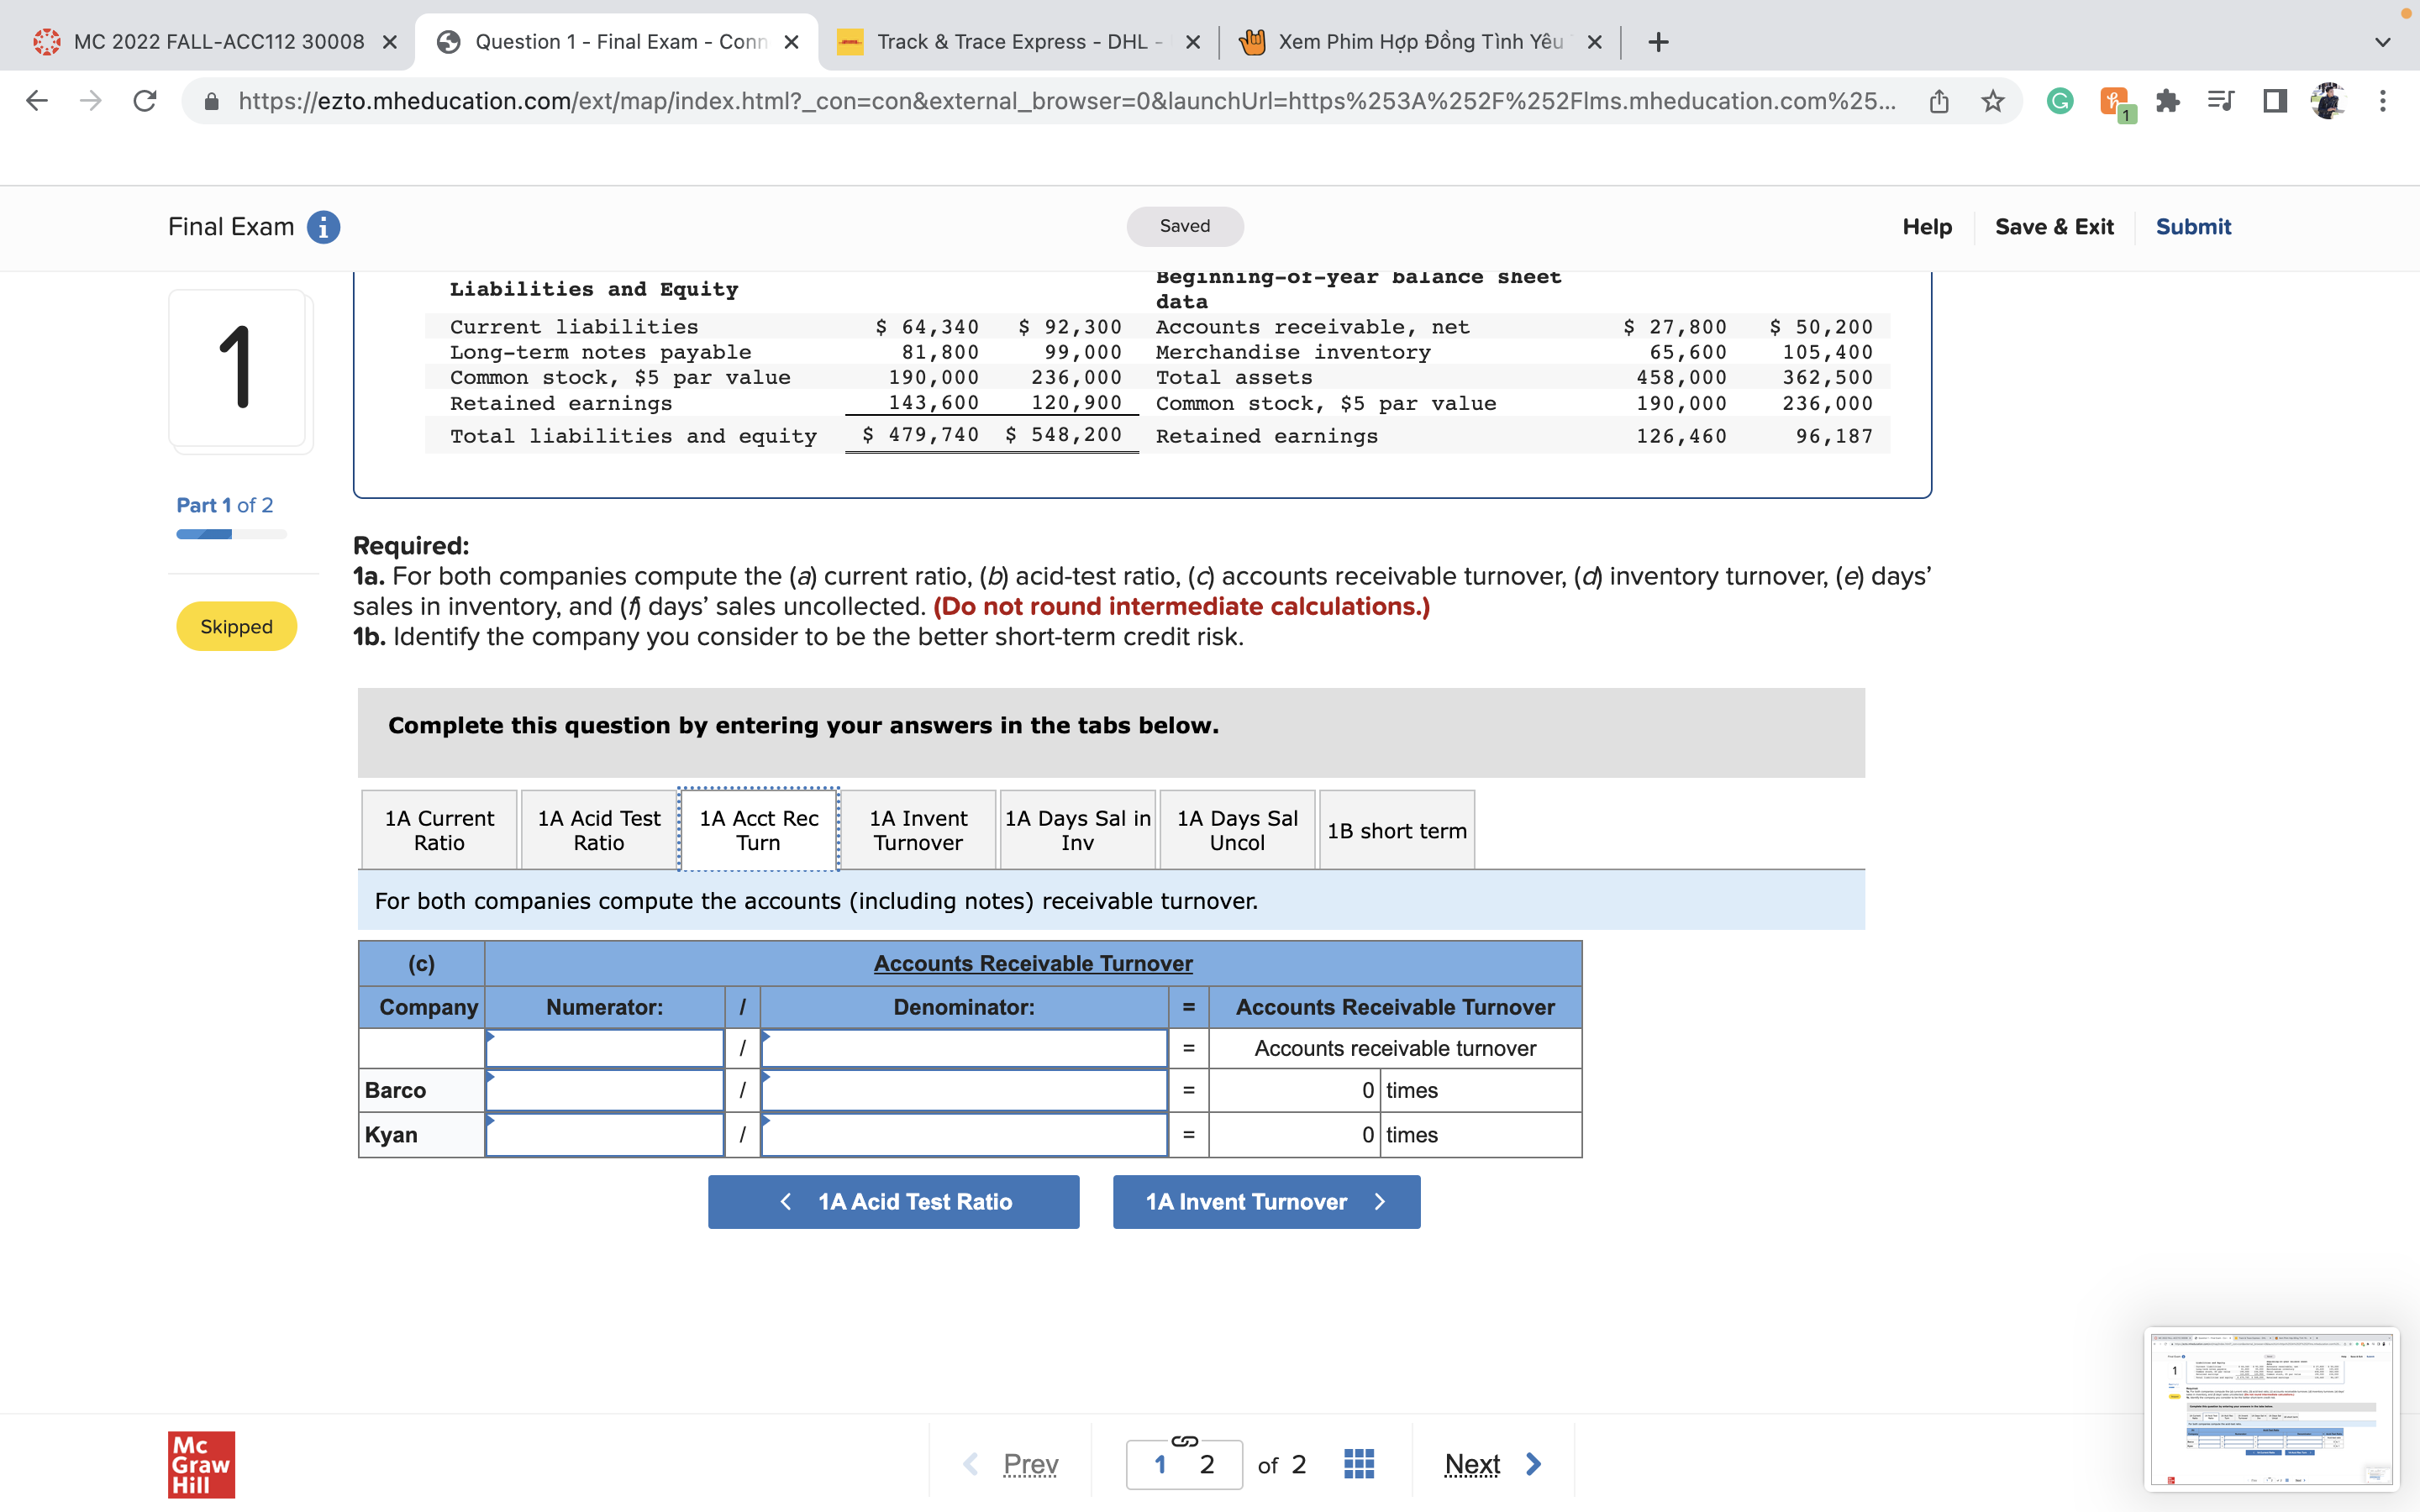
Task: Click the Part 1 of 2 progress bar
Action: (x=231, y=534)
